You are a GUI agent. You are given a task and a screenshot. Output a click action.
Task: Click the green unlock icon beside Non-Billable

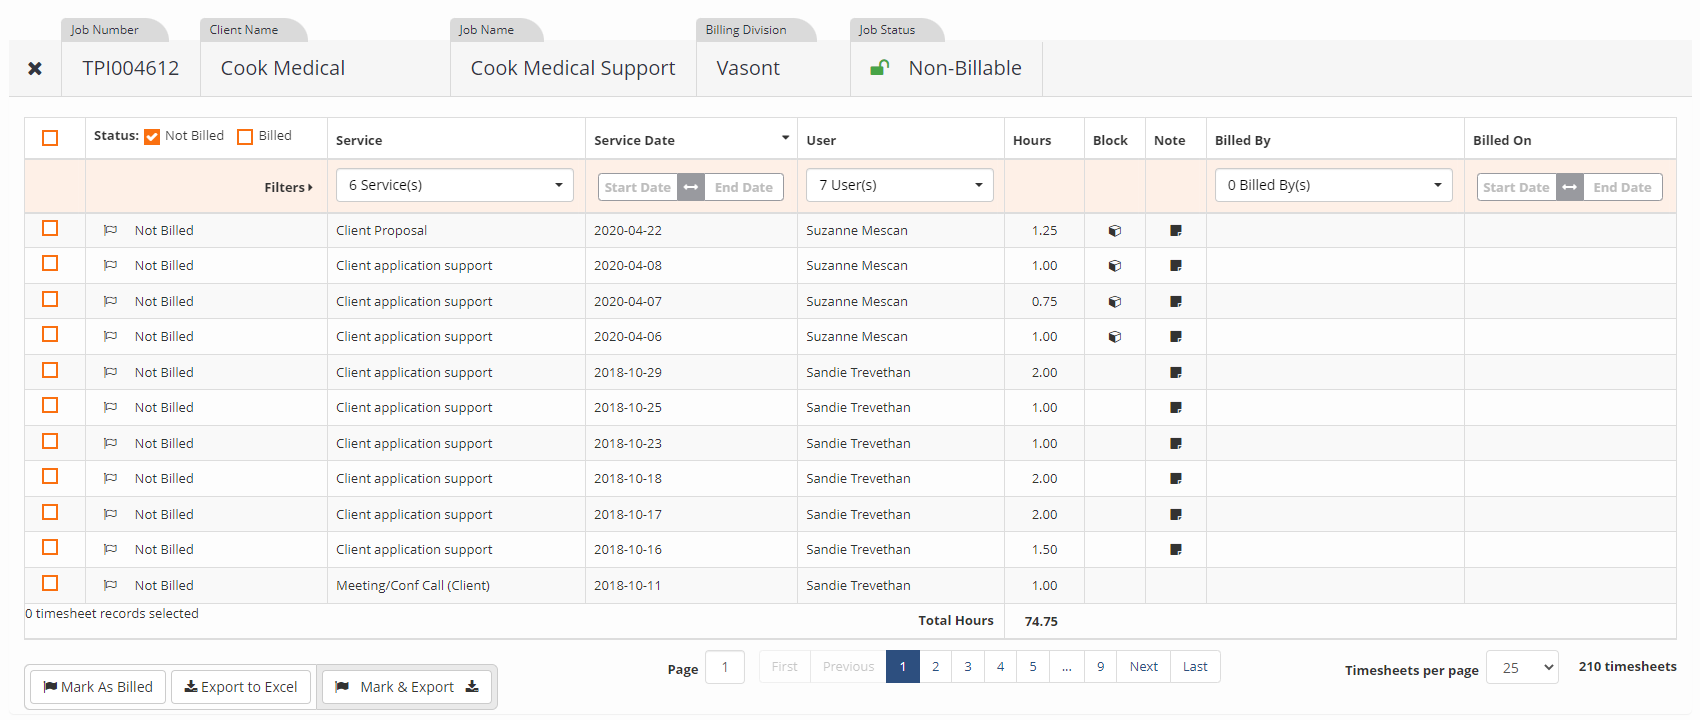tap(880, 68)
